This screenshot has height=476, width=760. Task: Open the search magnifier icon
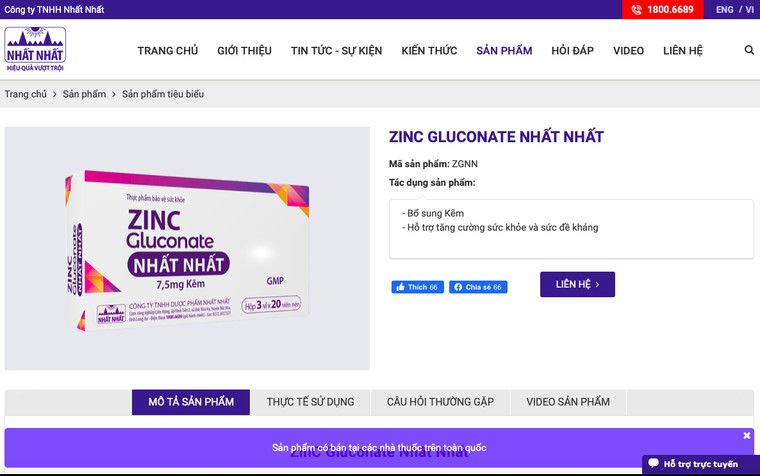click(749, 50)
